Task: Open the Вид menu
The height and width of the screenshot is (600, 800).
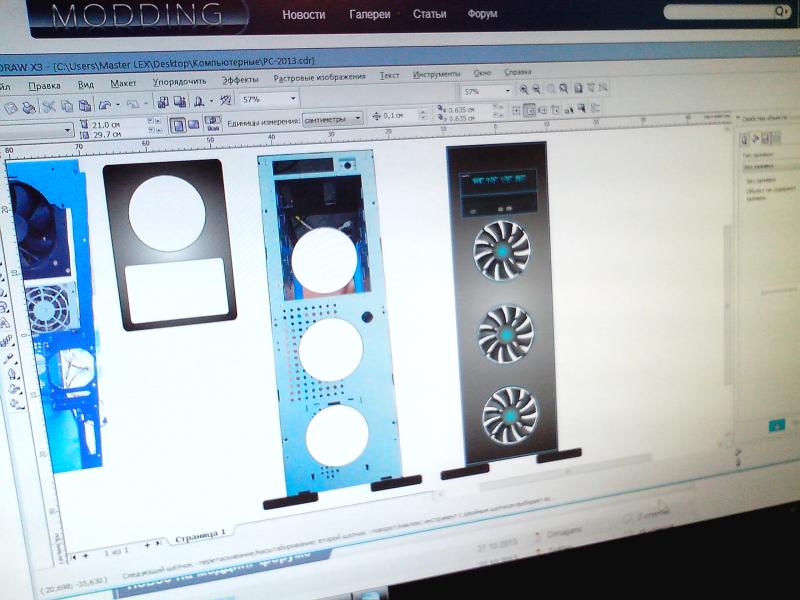Action: [x=86, y=85]
